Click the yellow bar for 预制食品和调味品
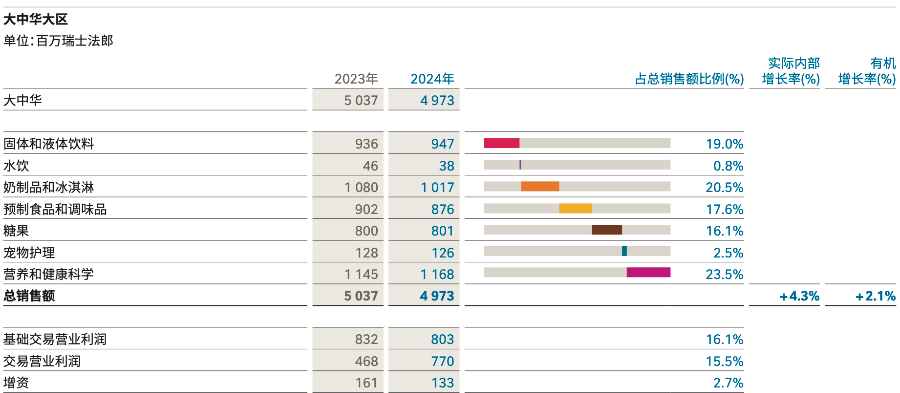Viewport: 900px width, 393px height. click(575, 208)
